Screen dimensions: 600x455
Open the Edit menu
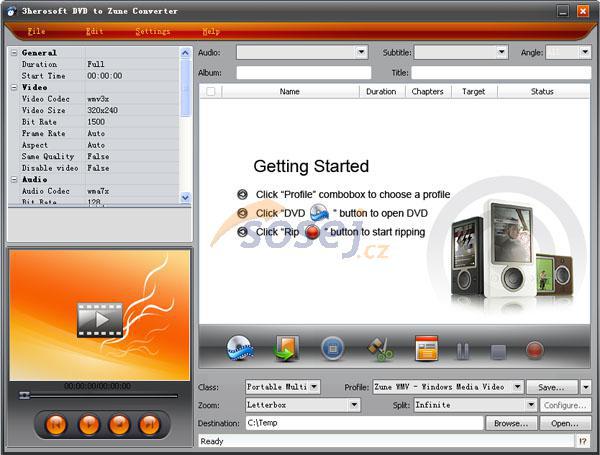pyautogui.click(x=95, y=31)
